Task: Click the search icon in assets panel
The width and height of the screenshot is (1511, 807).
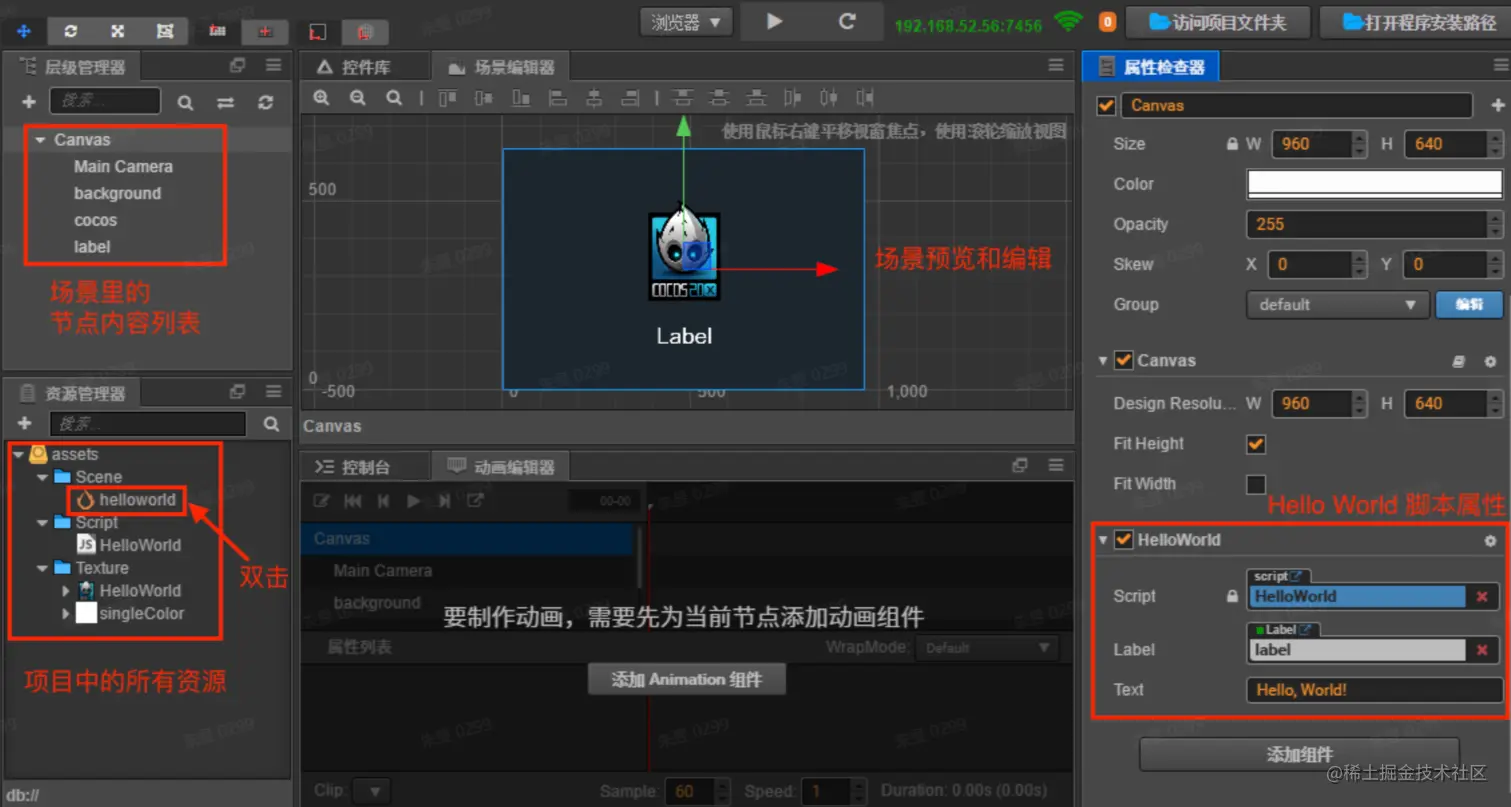Action: [271, 424]
